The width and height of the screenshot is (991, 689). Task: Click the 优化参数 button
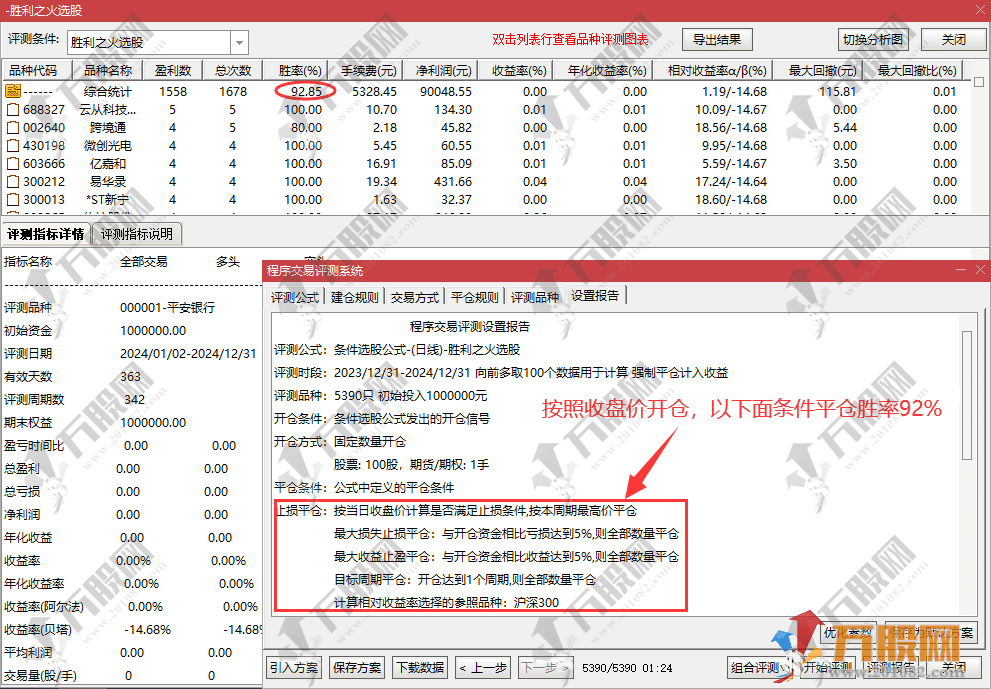[849, 632]
